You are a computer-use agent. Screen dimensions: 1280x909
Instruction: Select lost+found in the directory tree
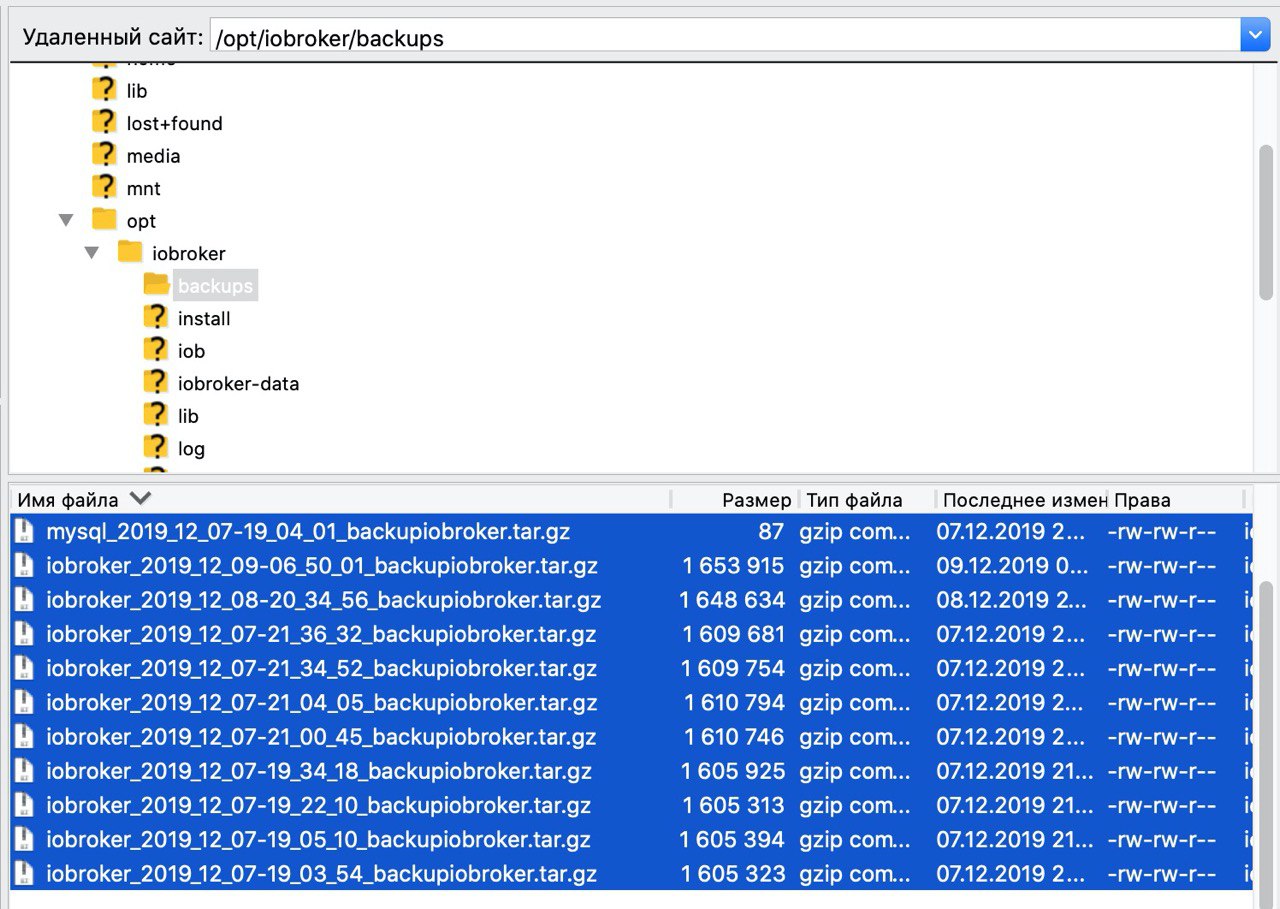click(x=174, y=123)
